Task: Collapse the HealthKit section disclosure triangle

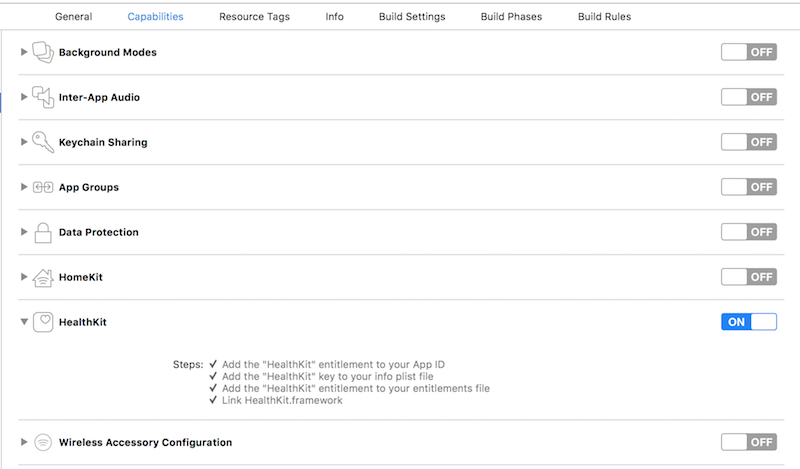Action: 24,322
